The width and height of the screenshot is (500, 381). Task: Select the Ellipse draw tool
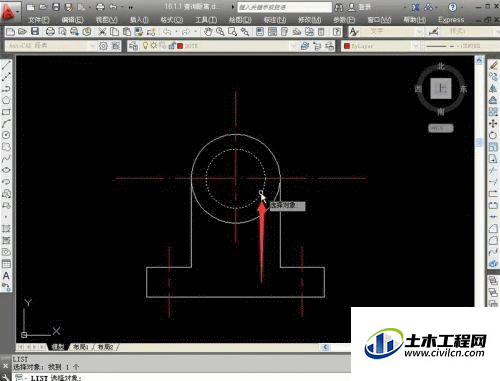6,170
